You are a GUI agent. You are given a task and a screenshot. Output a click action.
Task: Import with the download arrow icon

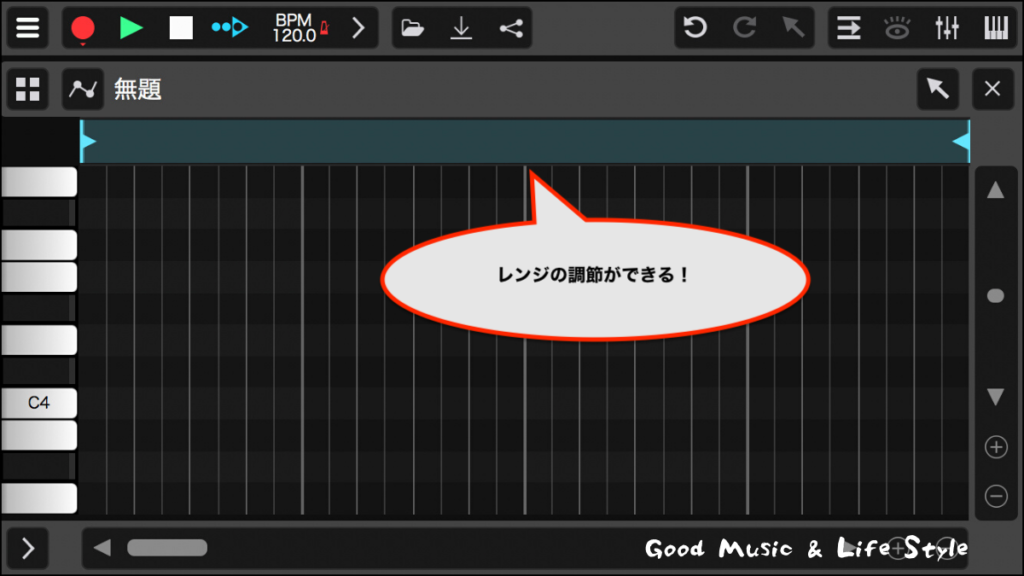[461, 28]
